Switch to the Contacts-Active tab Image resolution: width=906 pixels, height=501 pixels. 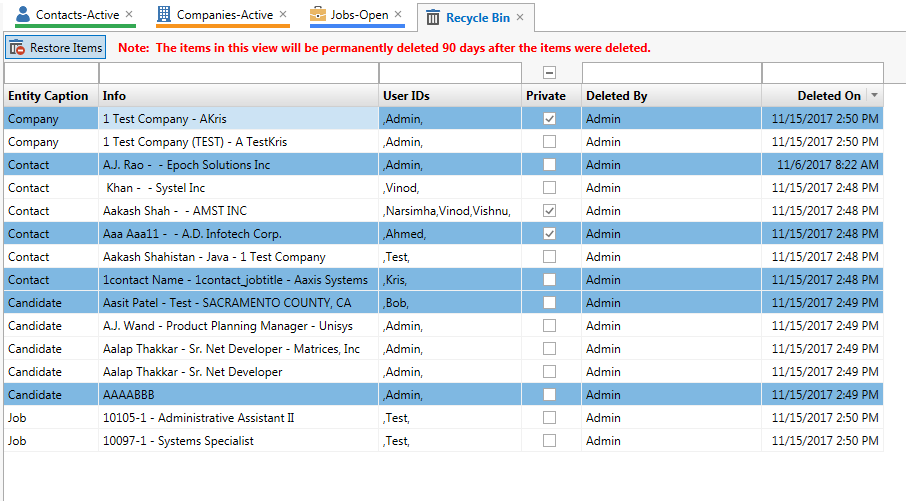[x=77, y=14]
